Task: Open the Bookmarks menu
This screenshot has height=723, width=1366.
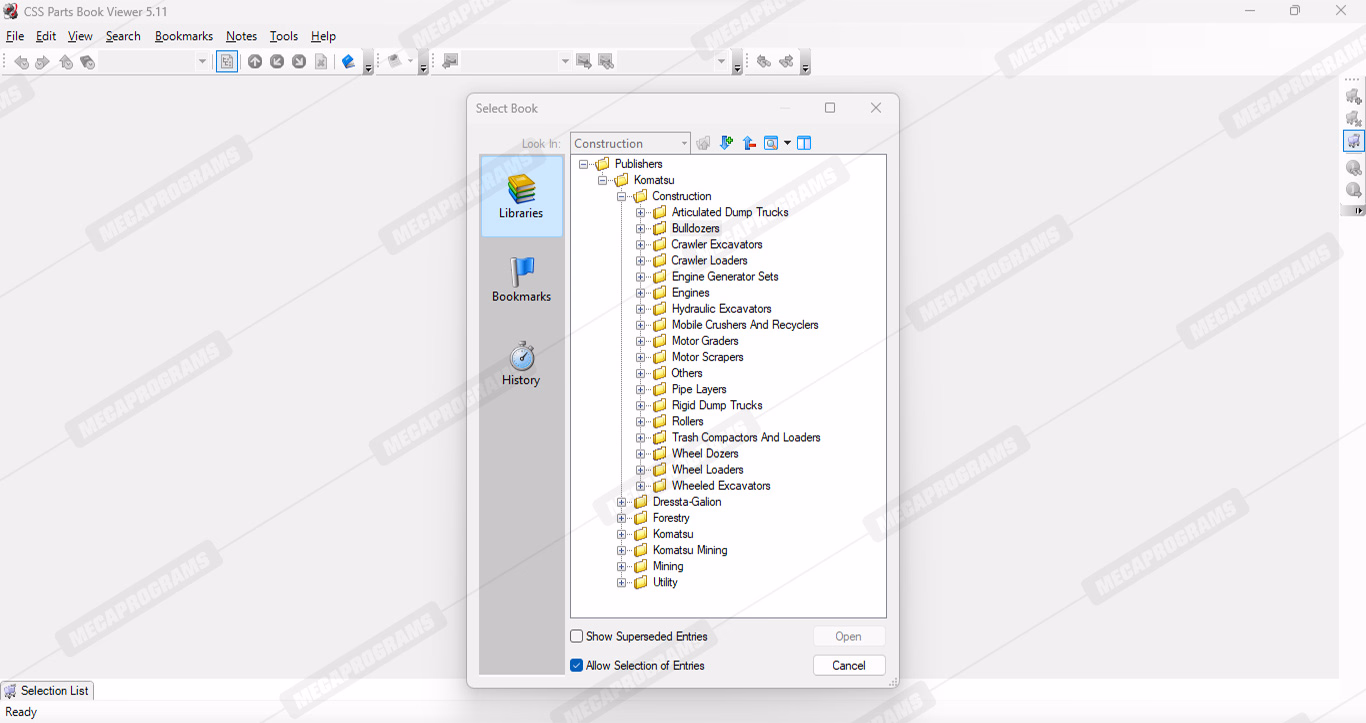Action: coord(183,36)
